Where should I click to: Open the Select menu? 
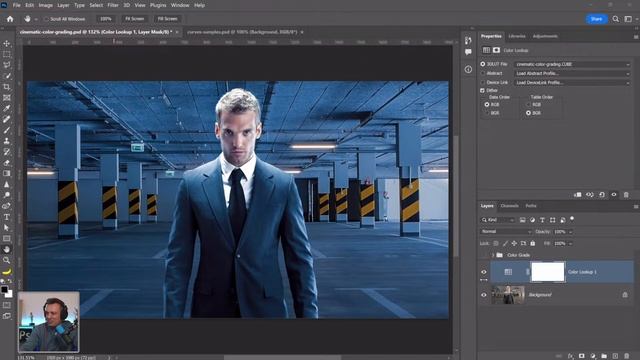pos(96,5)
